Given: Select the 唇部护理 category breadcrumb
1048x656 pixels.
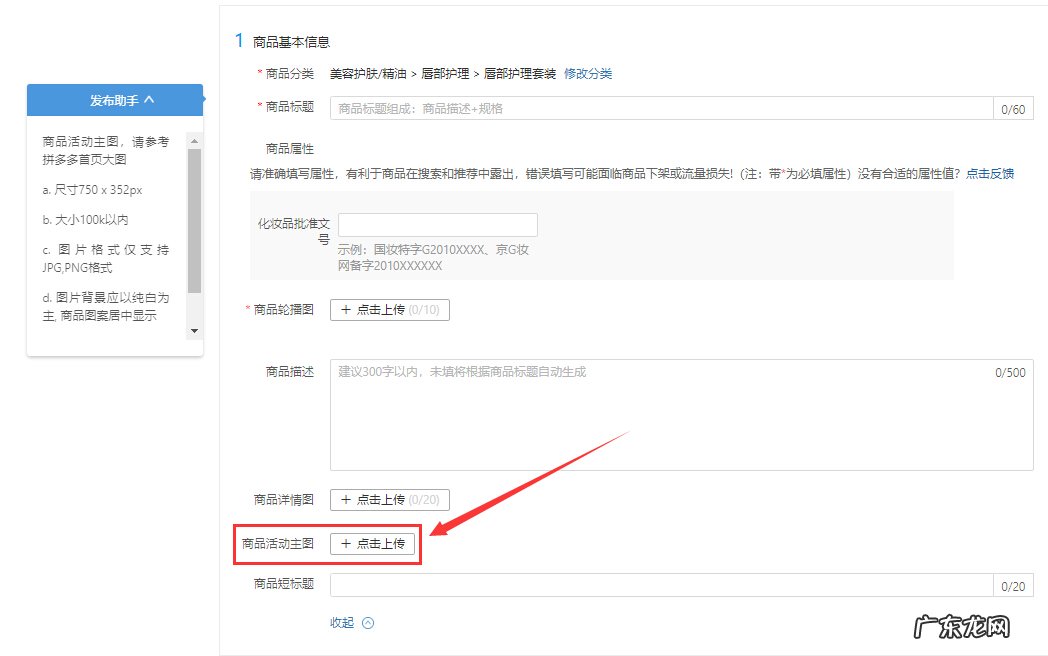Looking at the screenshot, I should [x=444, y=74].
